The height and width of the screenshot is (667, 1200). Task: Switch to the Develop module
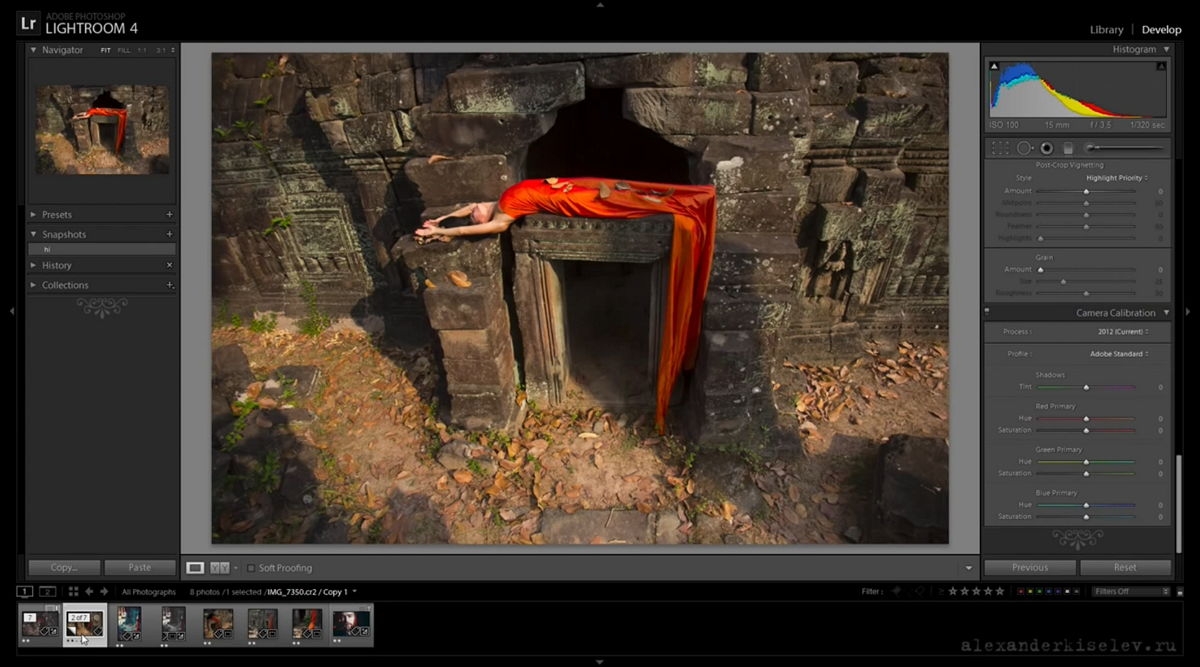click(x=1161, y=30)
